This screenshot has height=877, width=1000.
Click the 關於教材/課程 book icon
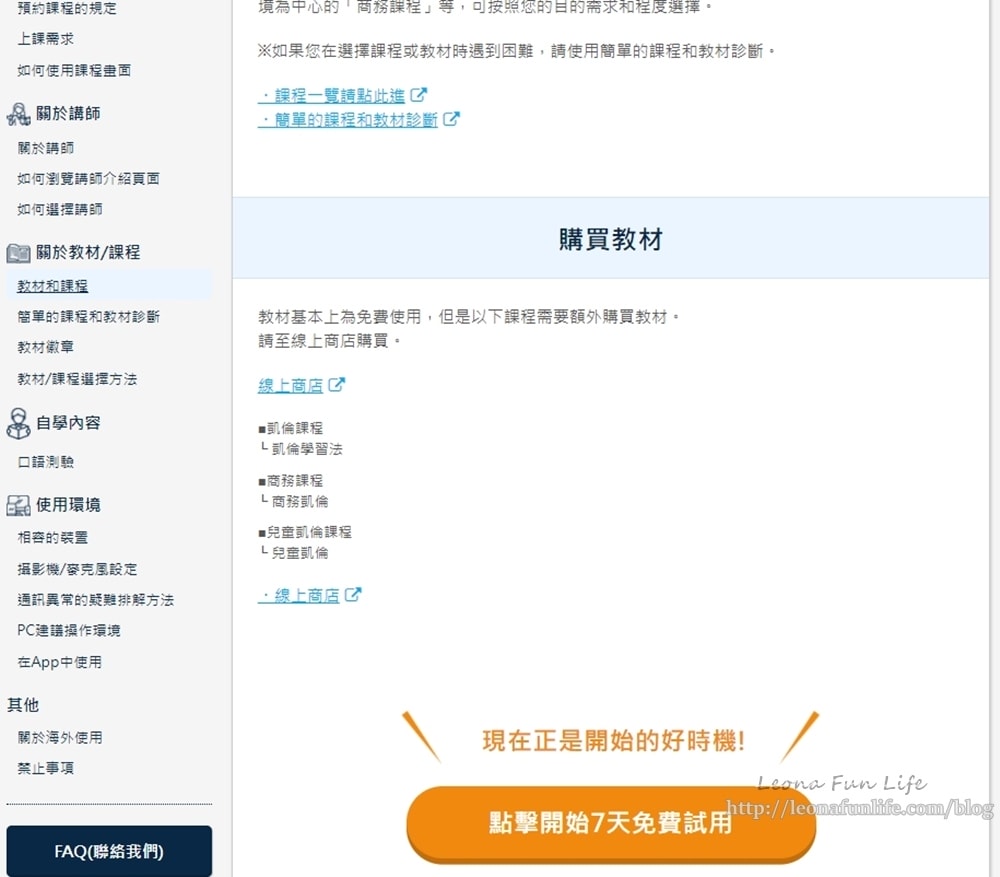tap(18, 253)
